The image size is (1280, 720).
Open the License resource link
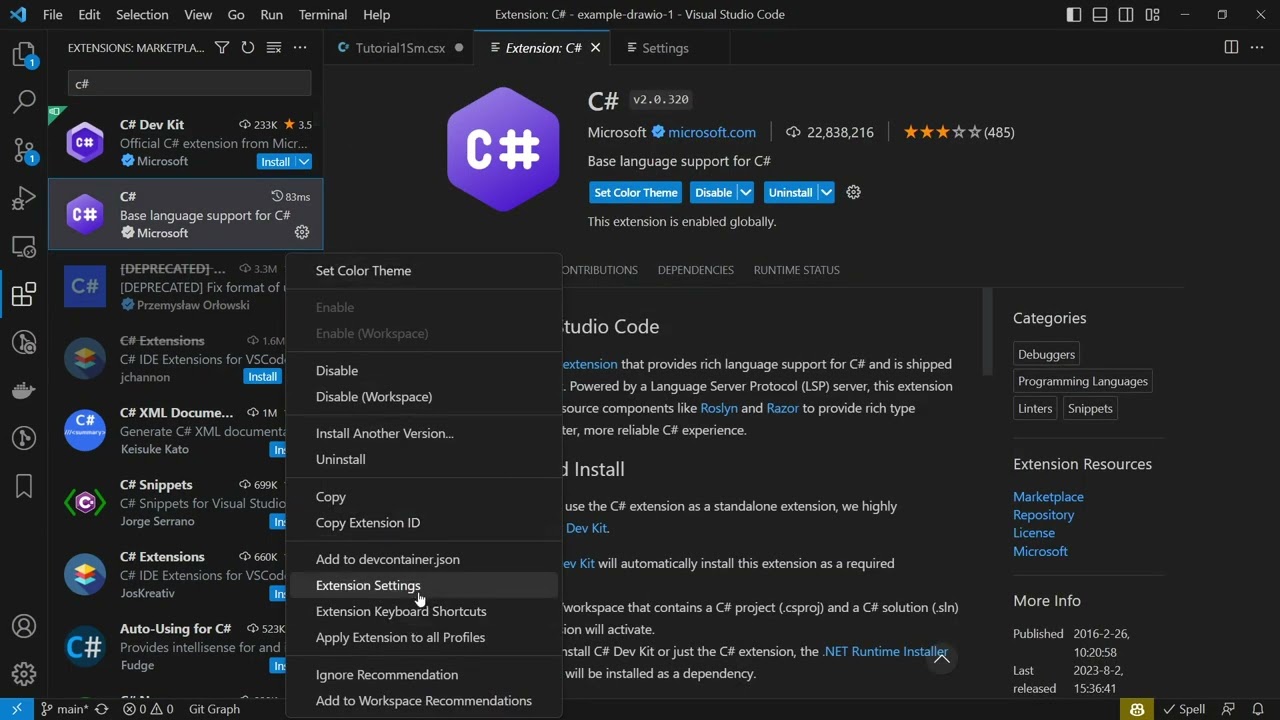(1034, 533)
